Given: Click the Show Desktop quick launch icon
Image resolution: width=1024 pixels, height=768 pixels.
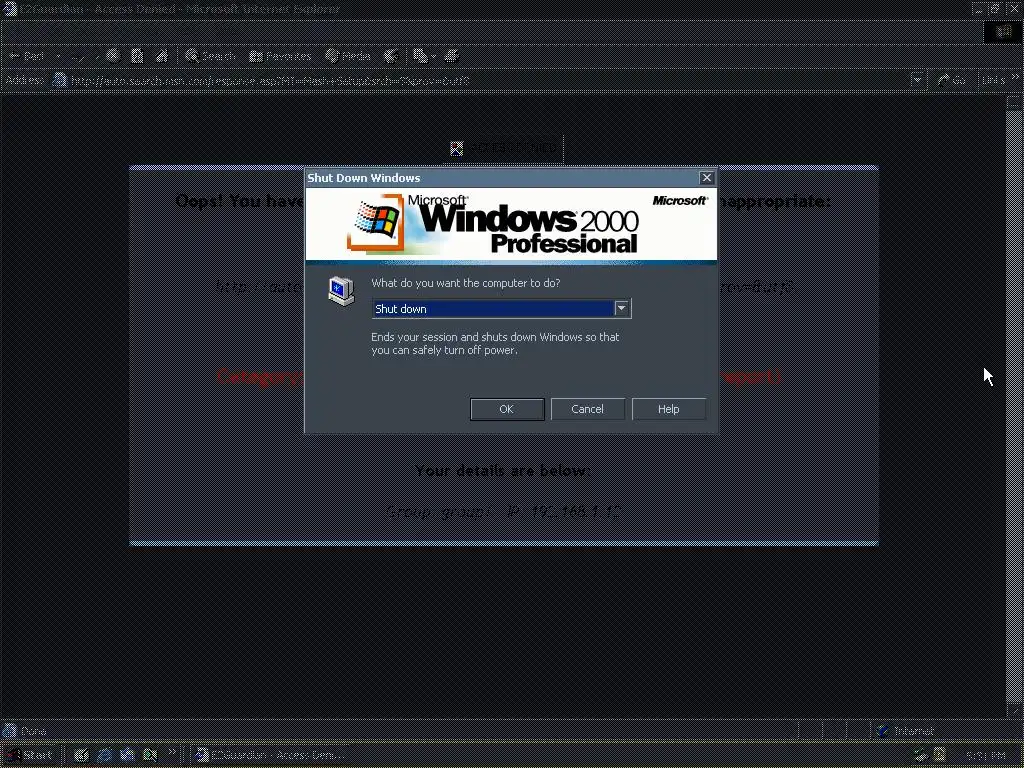Looking at the screenshot, I should pos(81,755).
